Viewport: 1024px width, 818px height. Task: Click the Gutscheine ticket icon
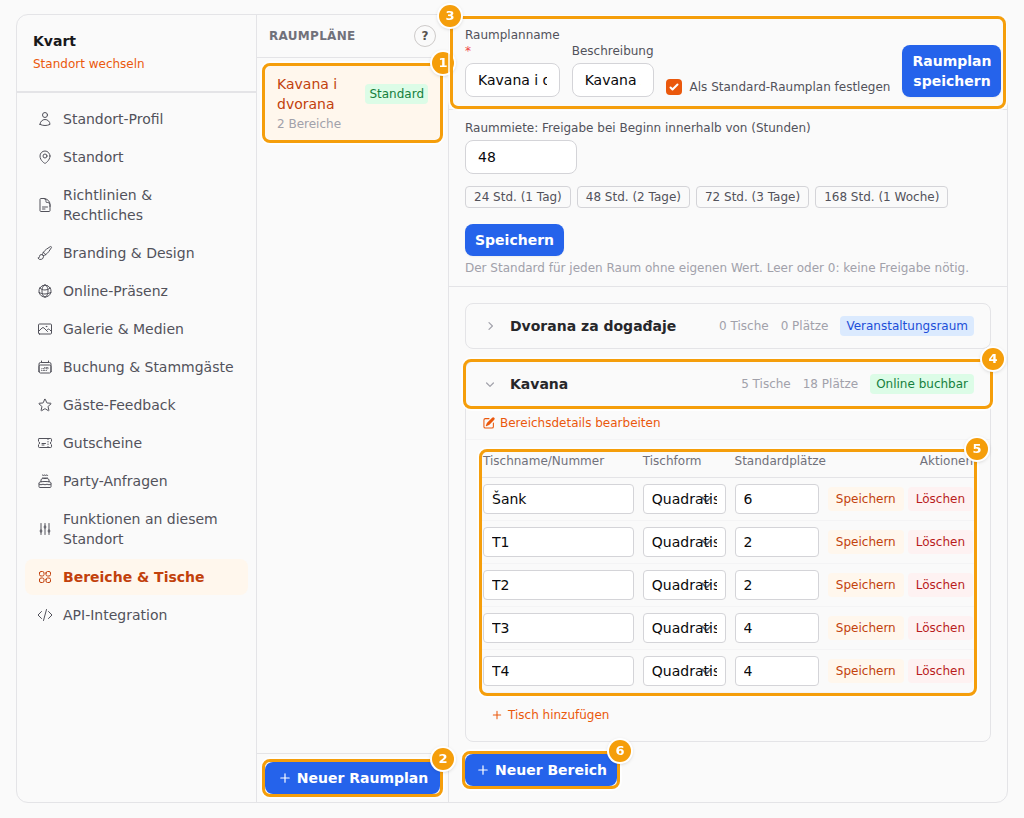tap(44, 443)
